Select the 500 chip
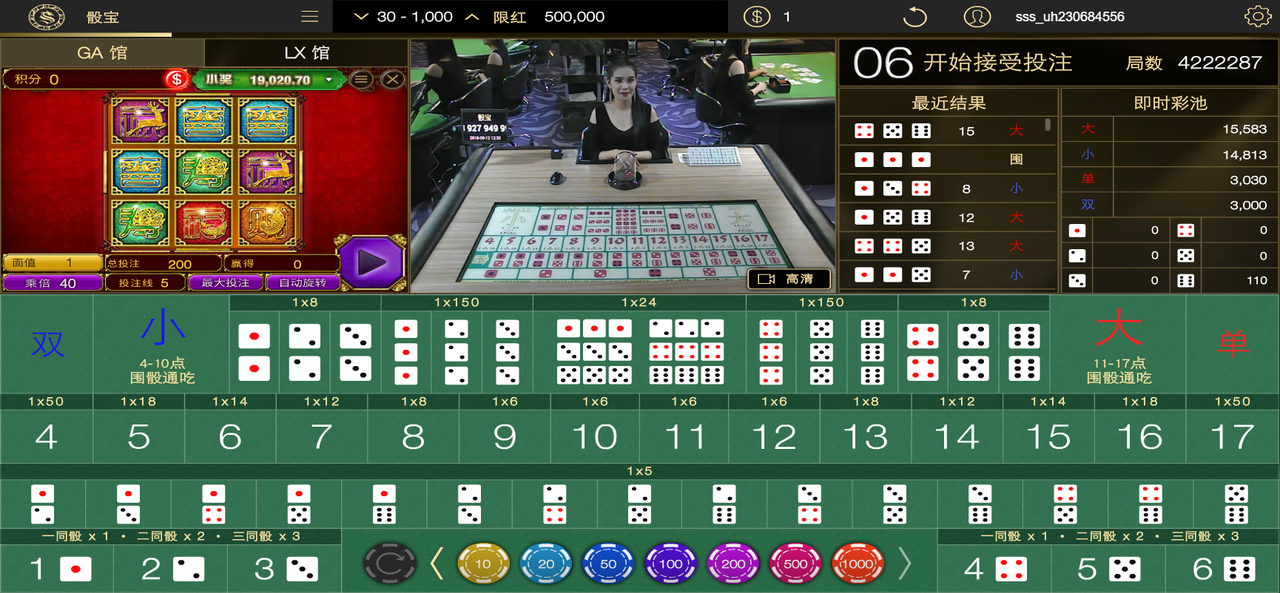 [x=795, y=563]
